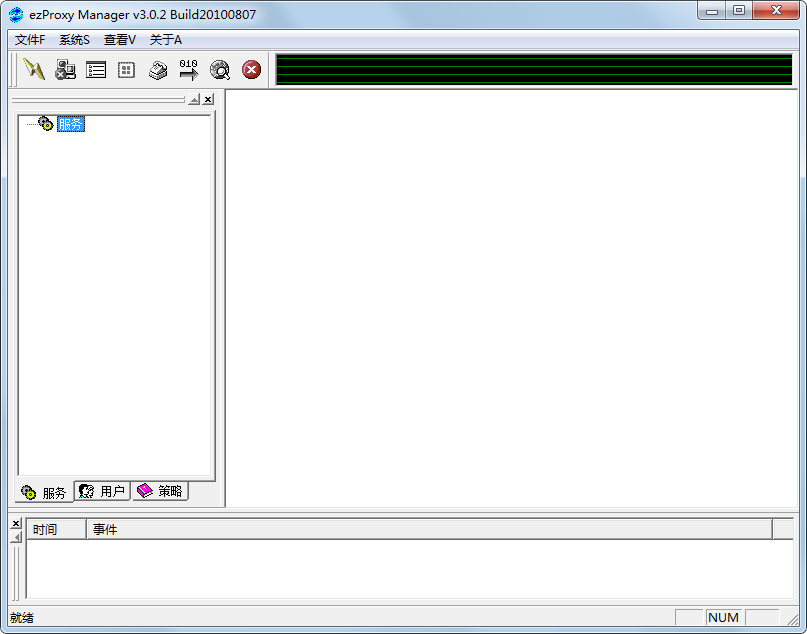Switch to the 服务 tab at bottom

(x=44, y=492)
